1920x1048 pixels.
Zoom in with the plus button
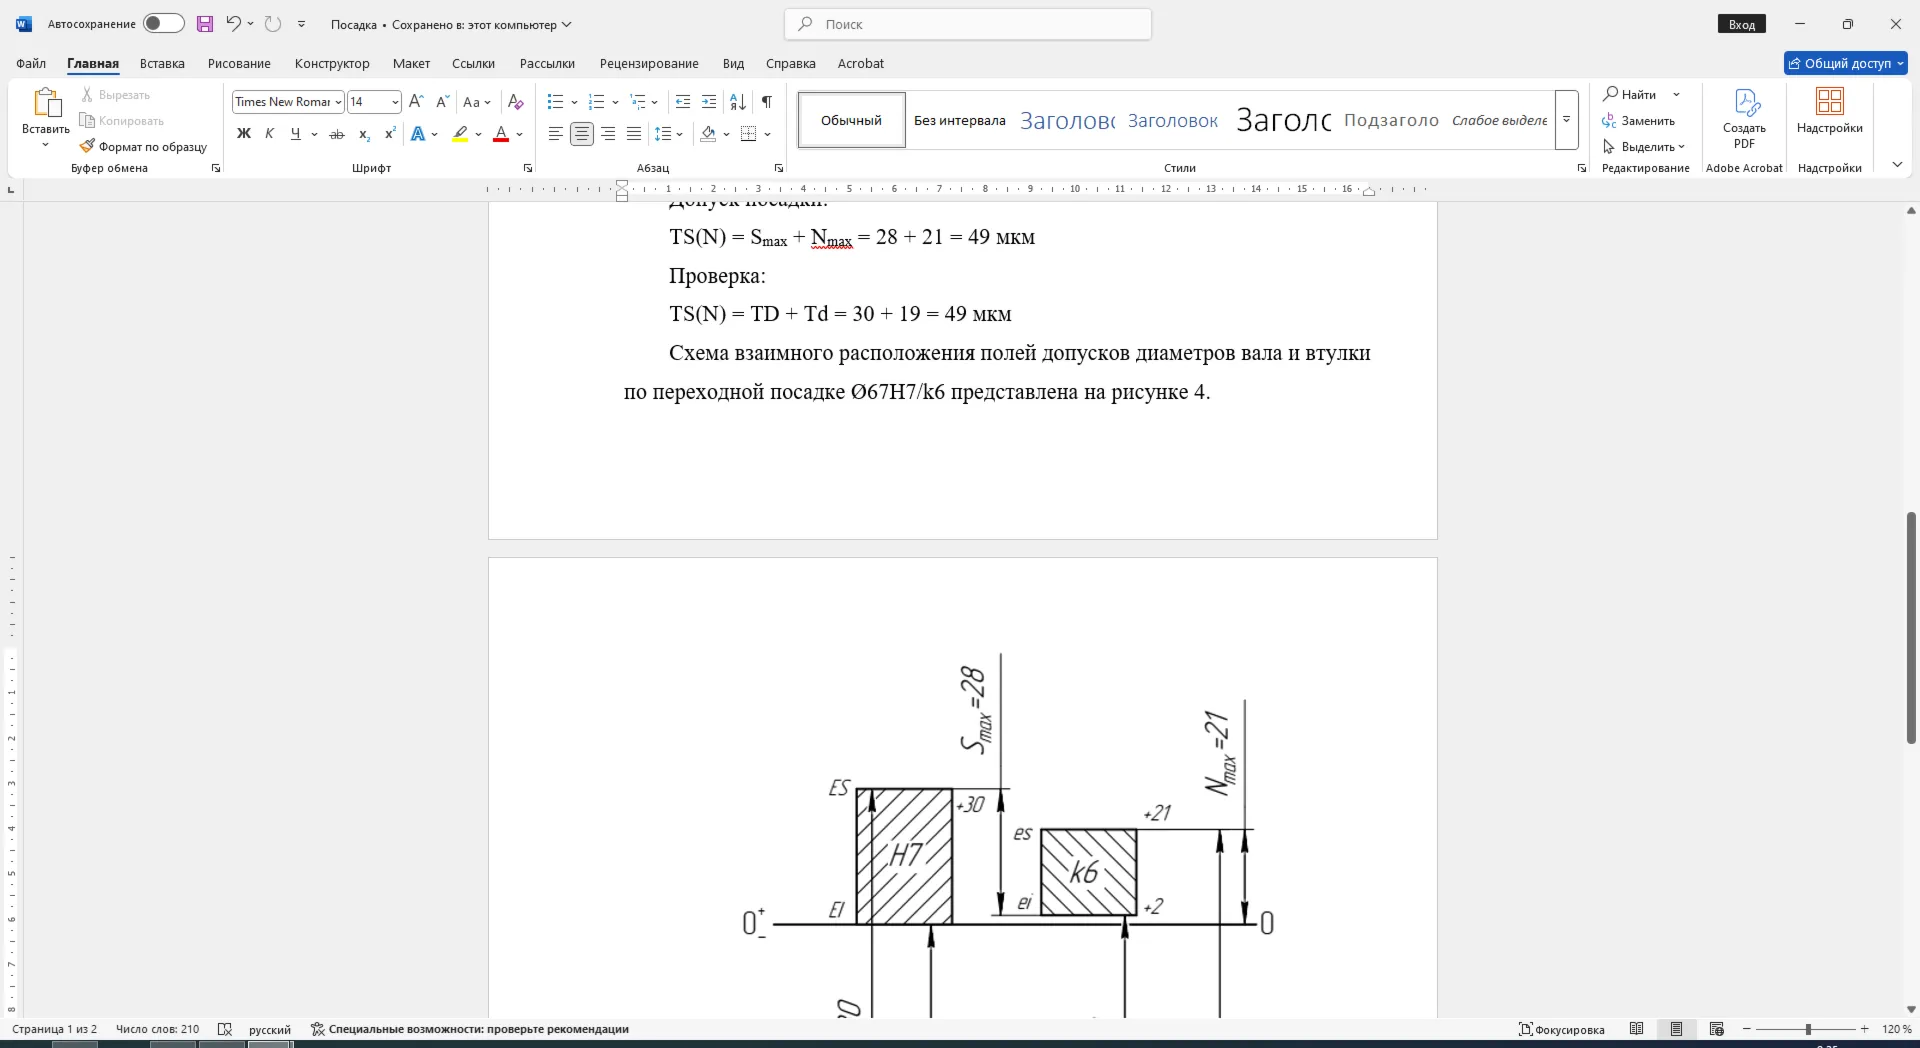pos(1864,1029)
